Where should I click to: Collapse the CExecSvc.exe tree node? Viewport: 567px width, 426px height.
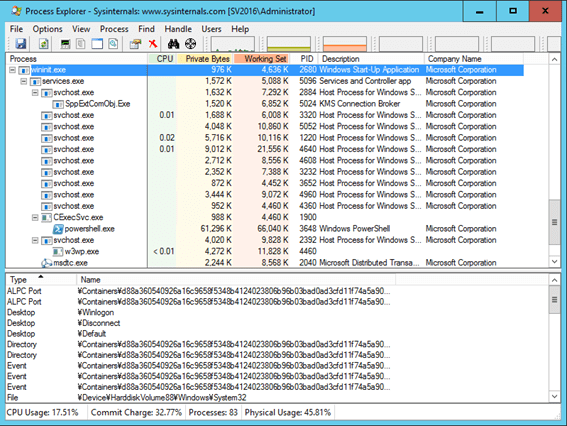click(x=35, y=217)
